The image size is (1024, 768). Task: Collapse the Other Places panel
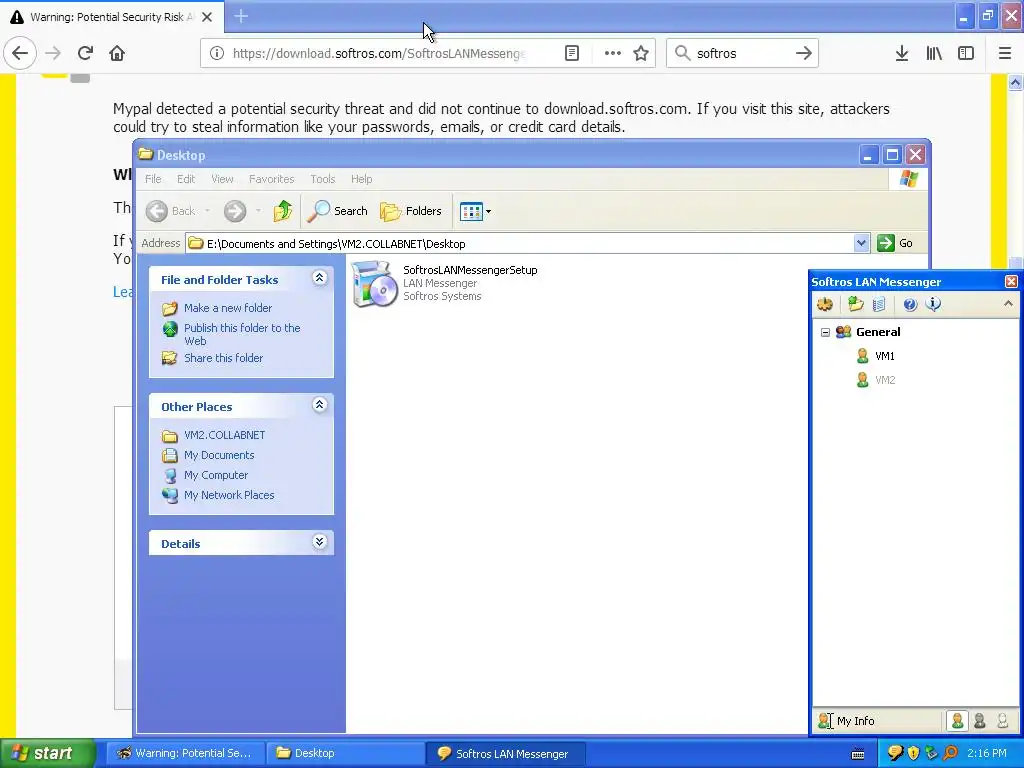[x=319, y=406]
